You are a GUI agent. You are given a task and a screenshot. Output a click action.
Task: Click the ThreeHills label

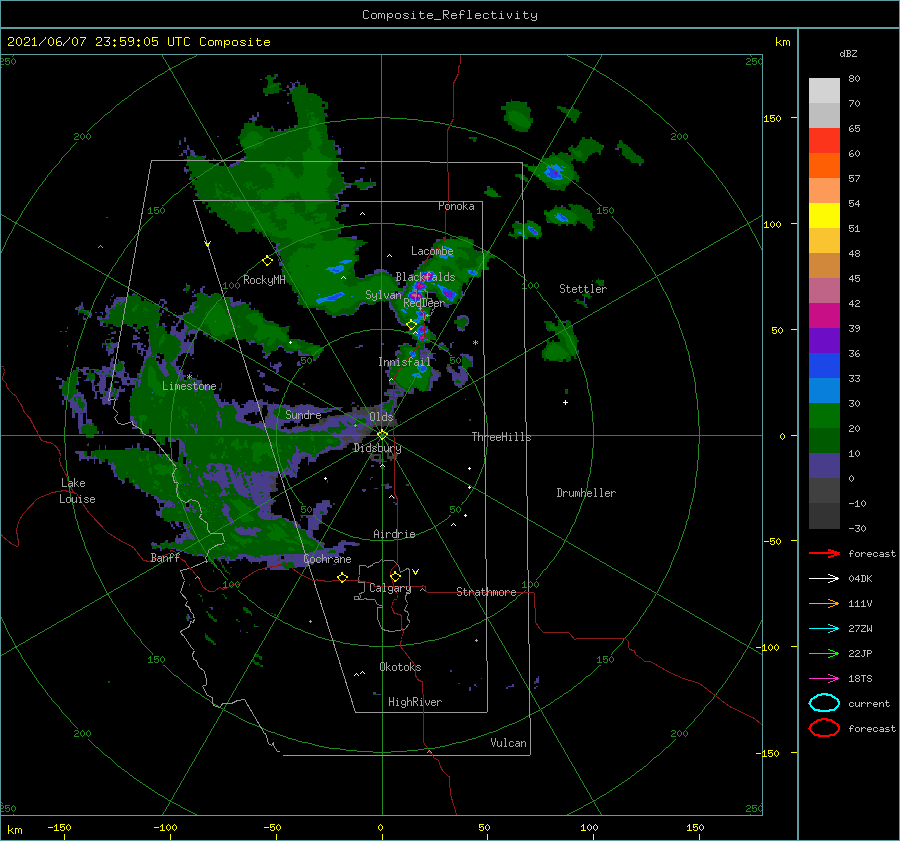pyautogui.click(x=501, y=437)
